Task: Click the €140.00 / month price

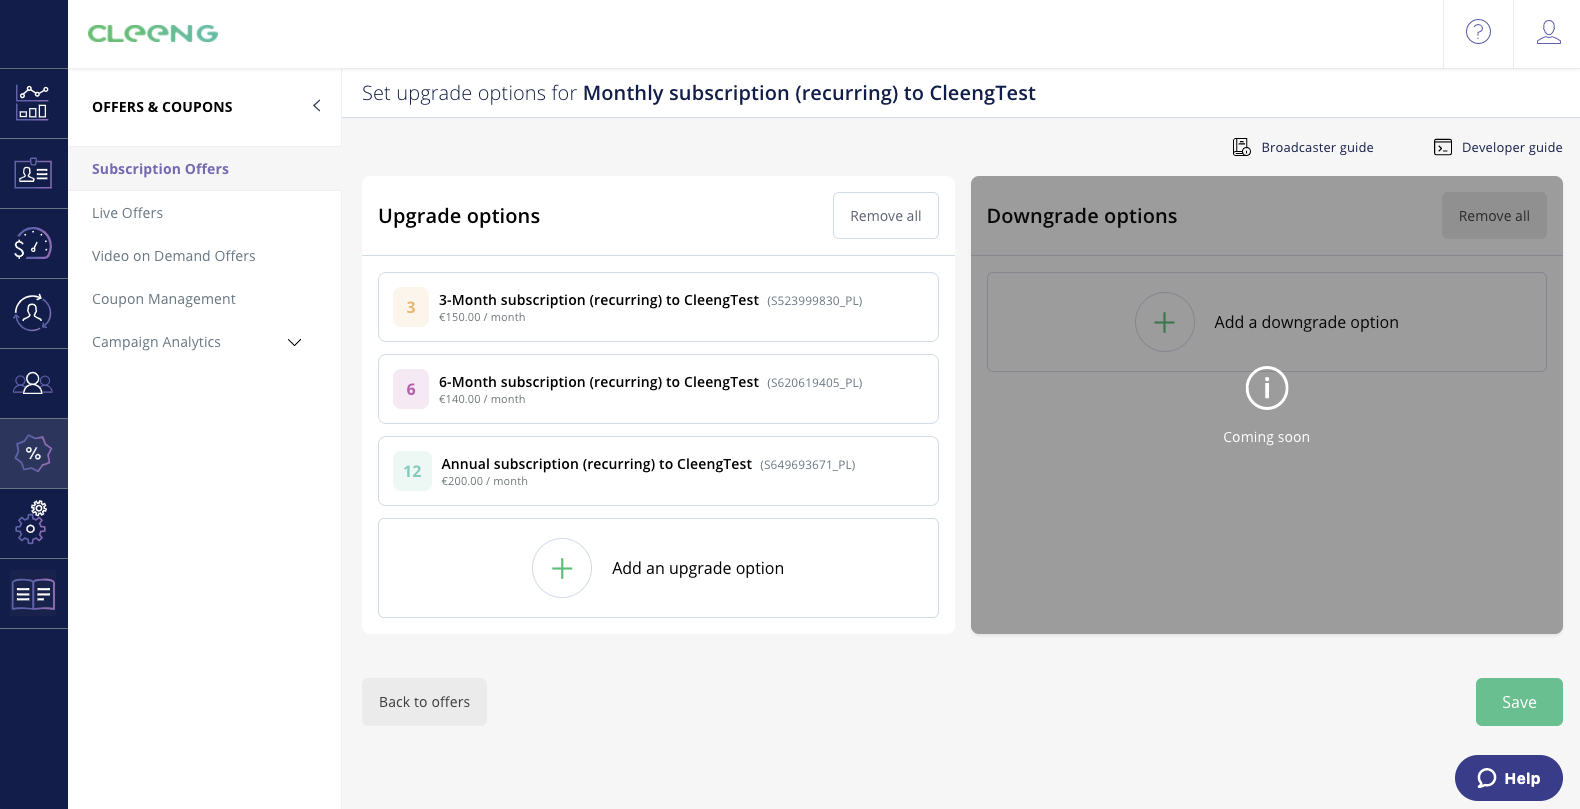Action: tap(482, 399)
